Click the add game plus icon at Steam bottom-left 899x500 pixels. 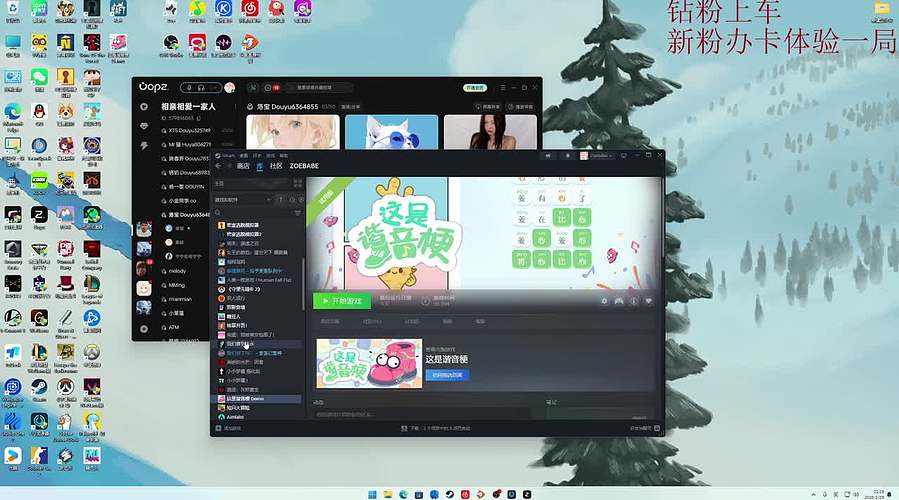(218, 428)
